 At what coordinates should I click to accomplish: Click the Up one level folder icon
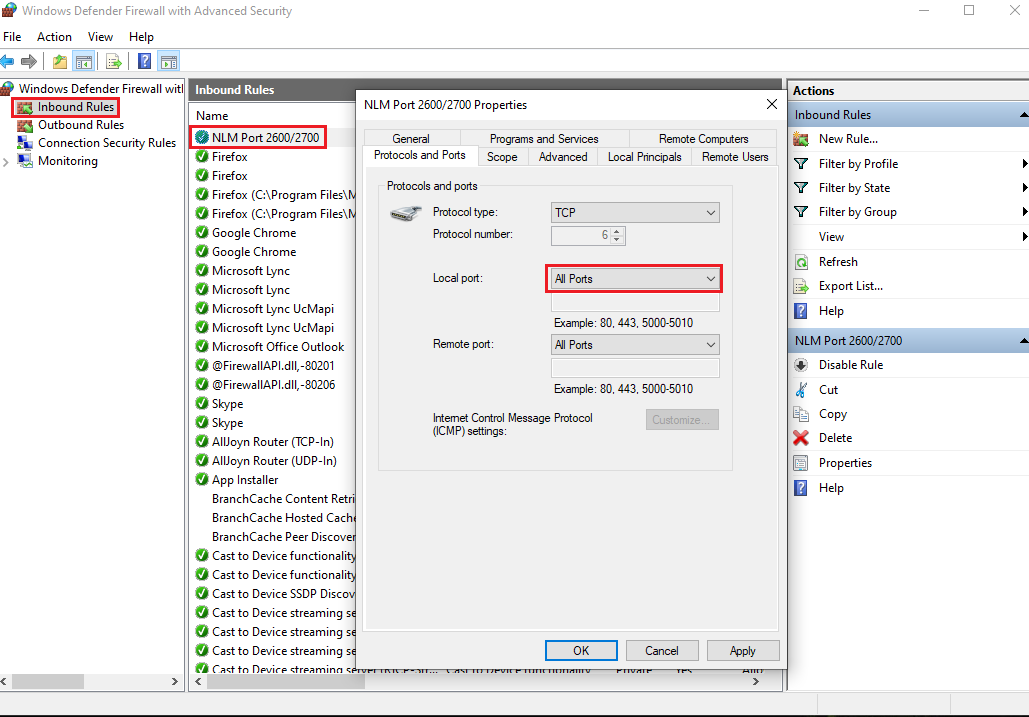tap(60, 62)
